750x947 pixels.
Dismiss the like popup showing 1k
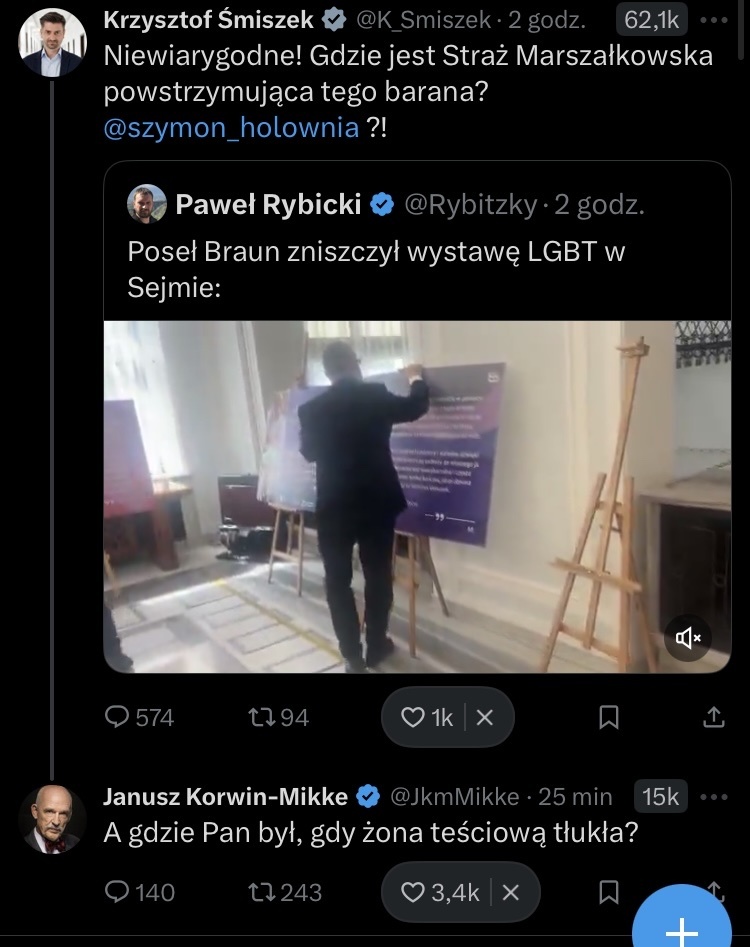(x=484, y=717)
